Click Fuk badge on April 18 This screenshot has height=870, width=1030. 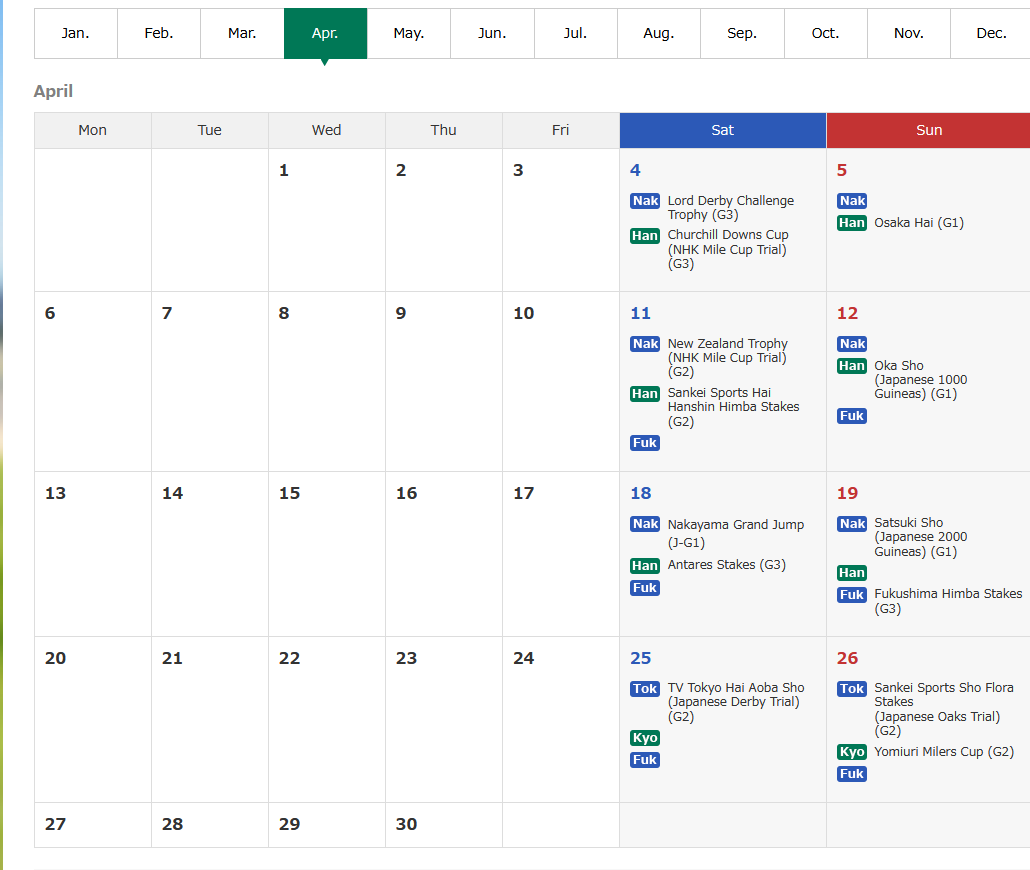click(x=645, y=588)
